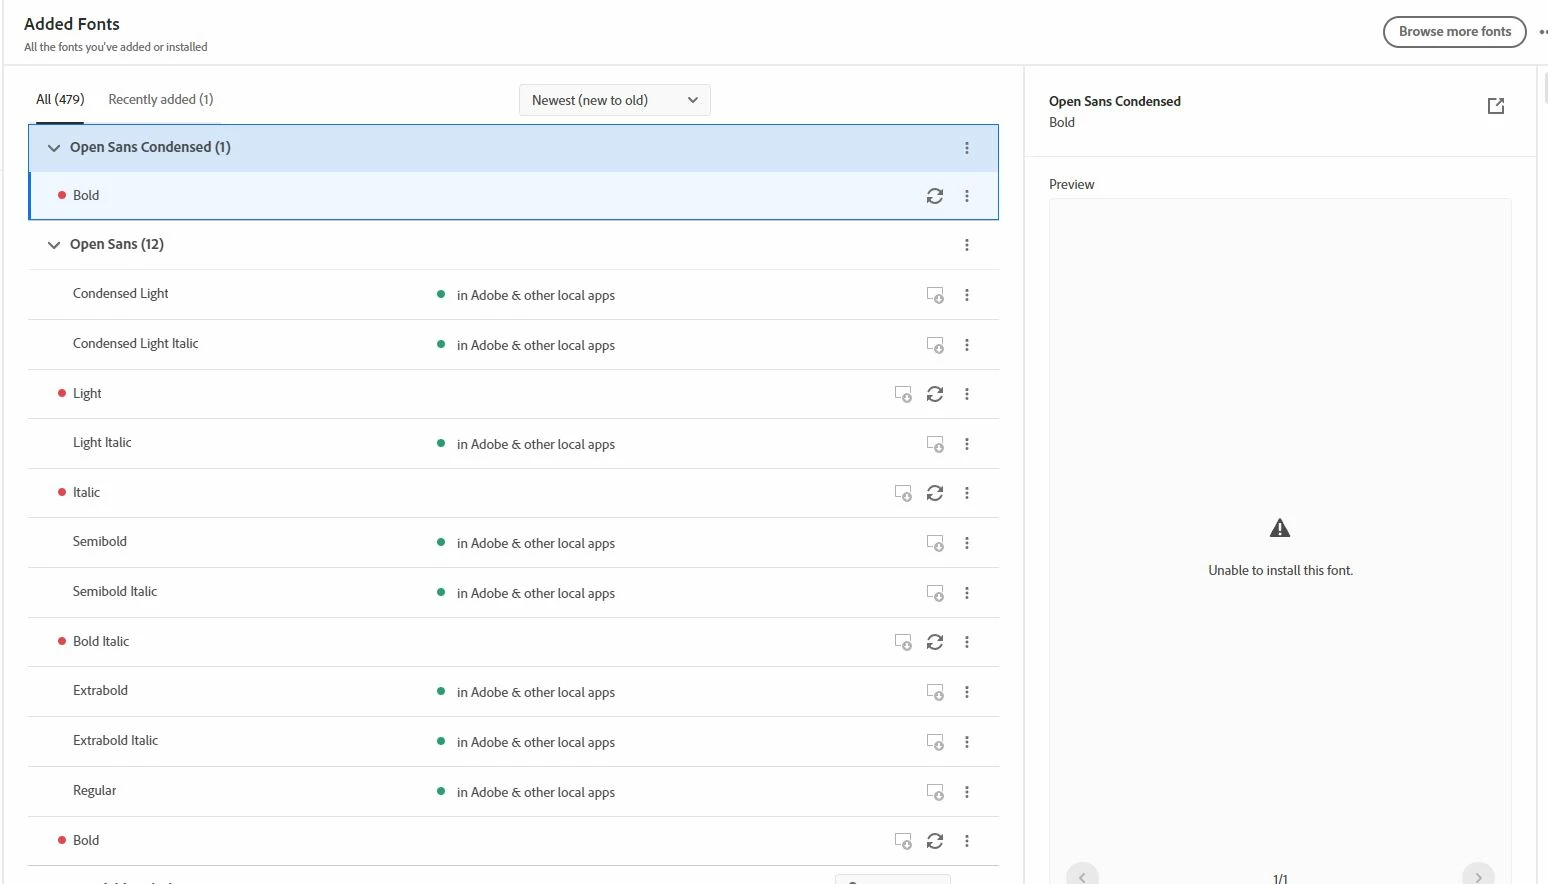Click install-to-device icon for Bold Italic

(903, 642)
